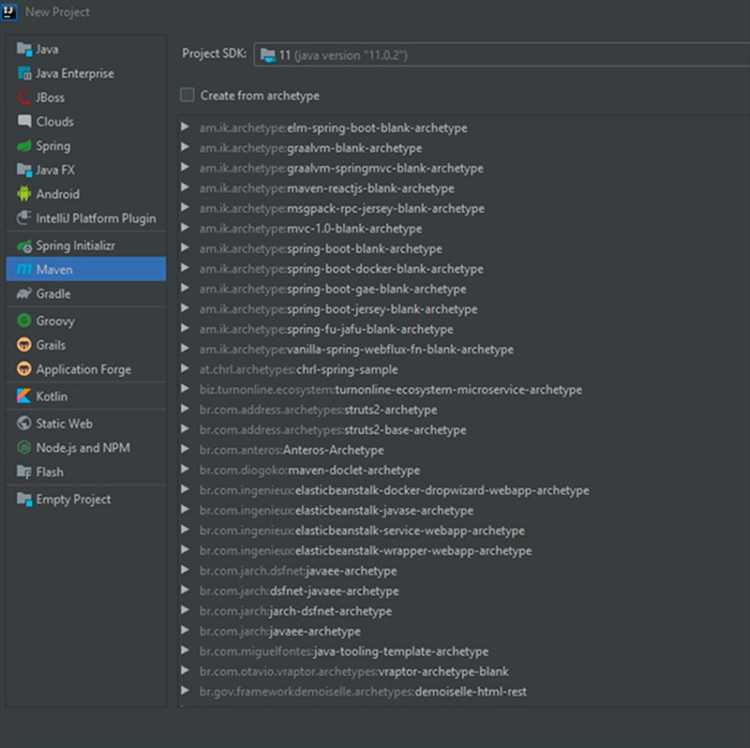Select dsfnet-javaee-archetype entry

pos(299,591)
